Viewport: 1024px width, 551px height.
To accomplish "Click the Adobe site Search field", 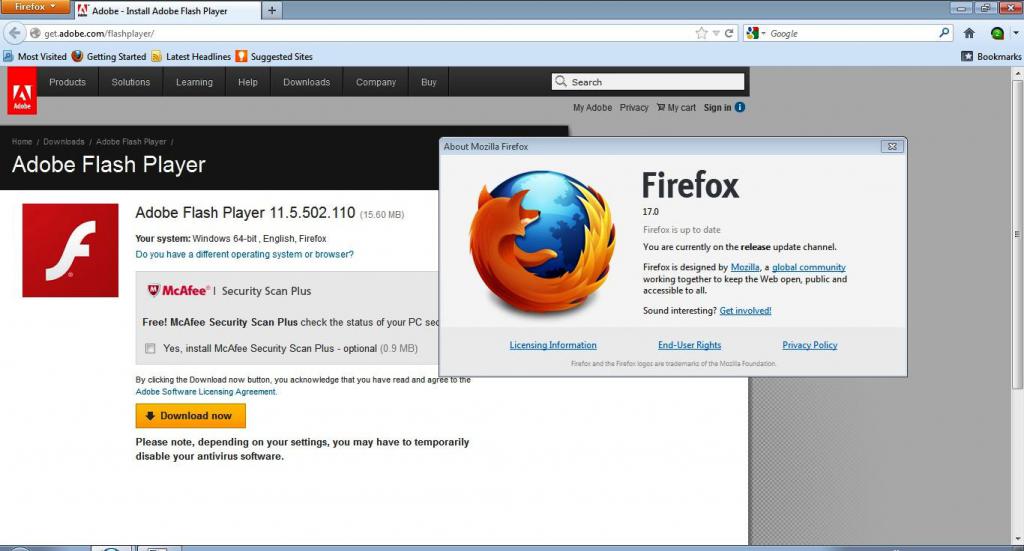I will 648,82.
